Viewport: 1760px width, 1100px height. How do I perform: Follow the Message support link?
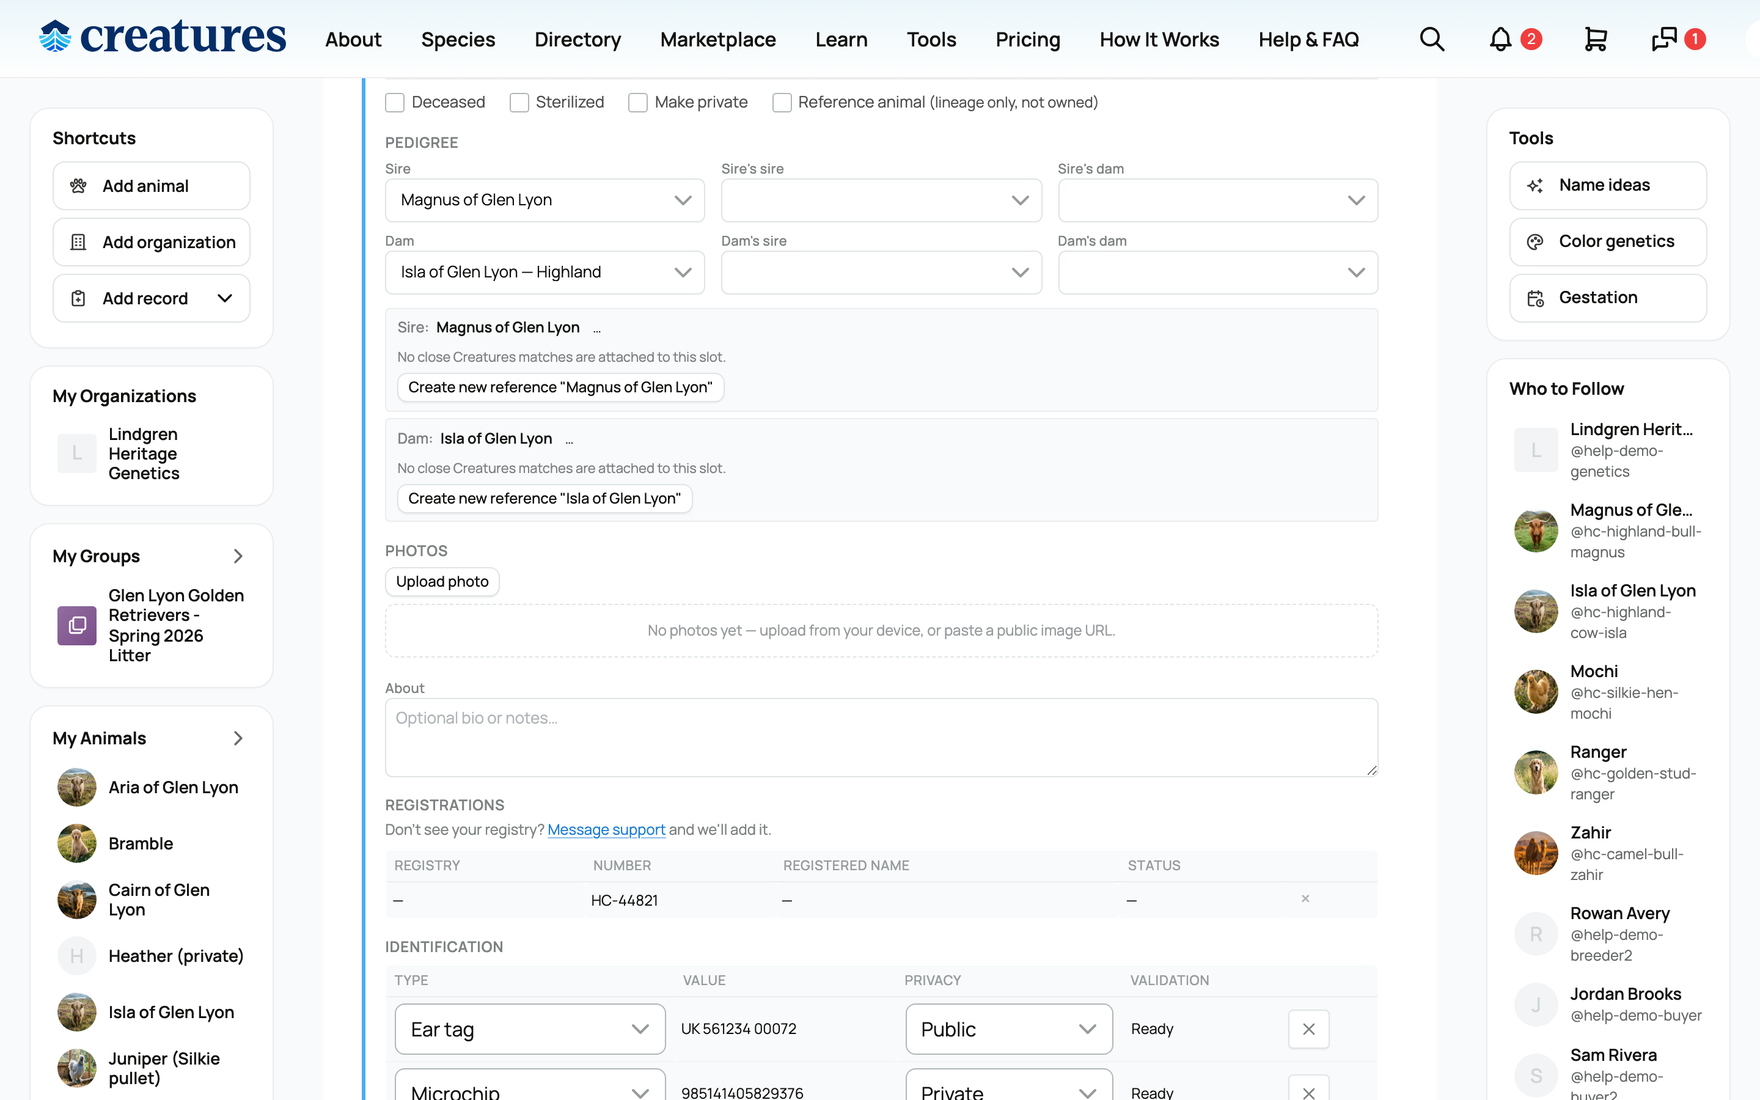(x=606, y=830)
